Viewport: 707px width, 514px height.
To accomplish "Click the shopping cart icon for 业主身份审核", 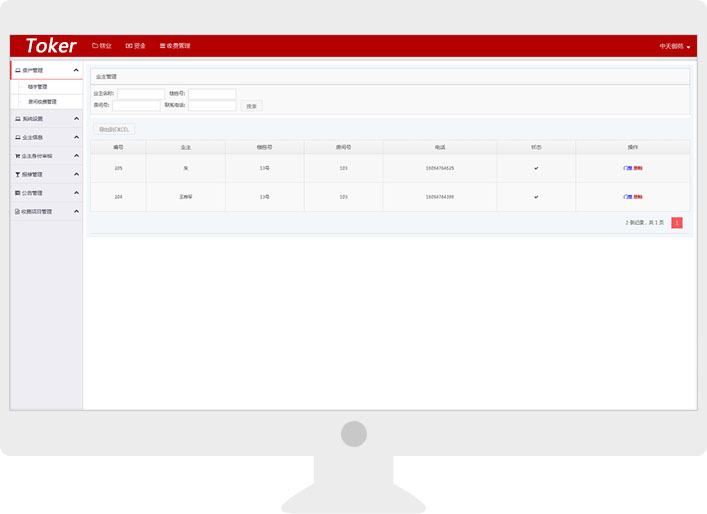I will click(x=17, y=156).
